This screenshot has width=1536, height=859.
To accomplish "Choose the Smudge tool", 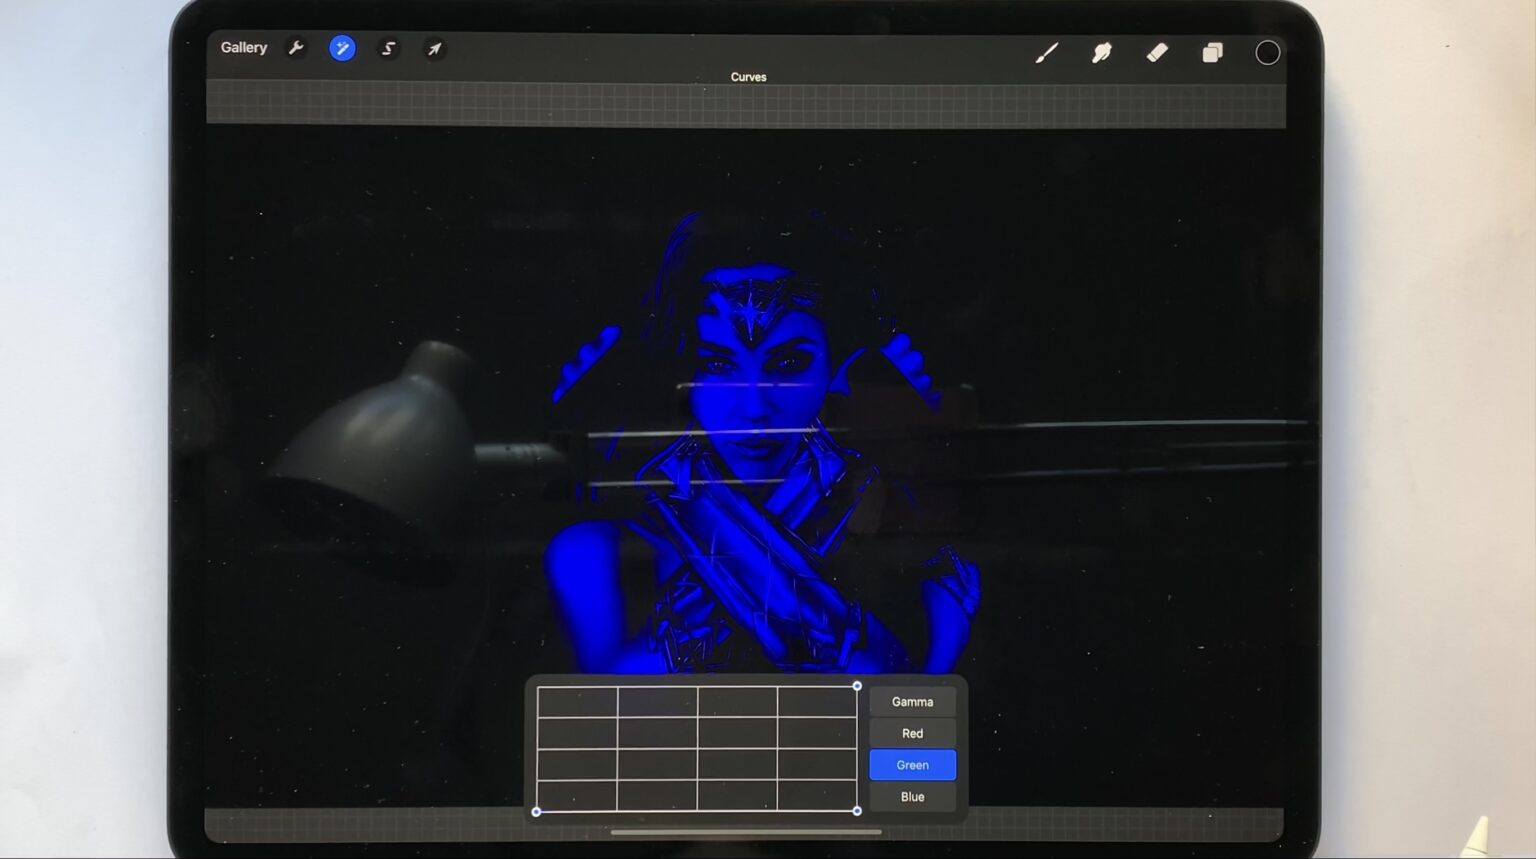I will point(1101,52).
